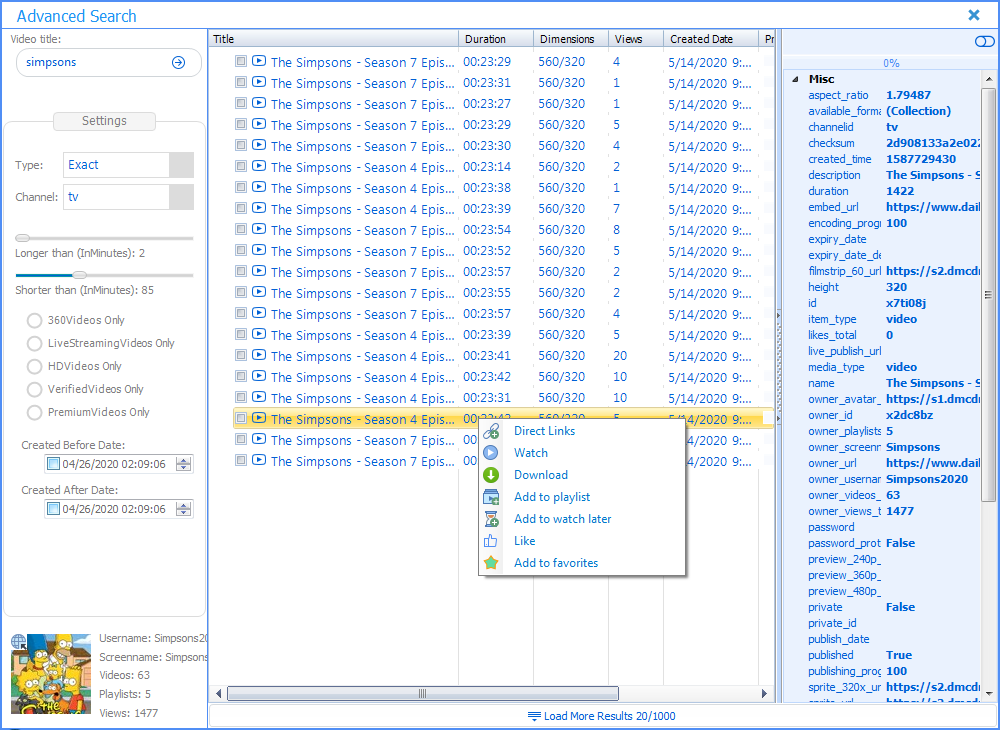Click the Add to watch later hourglass icon
This screenshot has height=730, width=1000.
coord(490,519)
